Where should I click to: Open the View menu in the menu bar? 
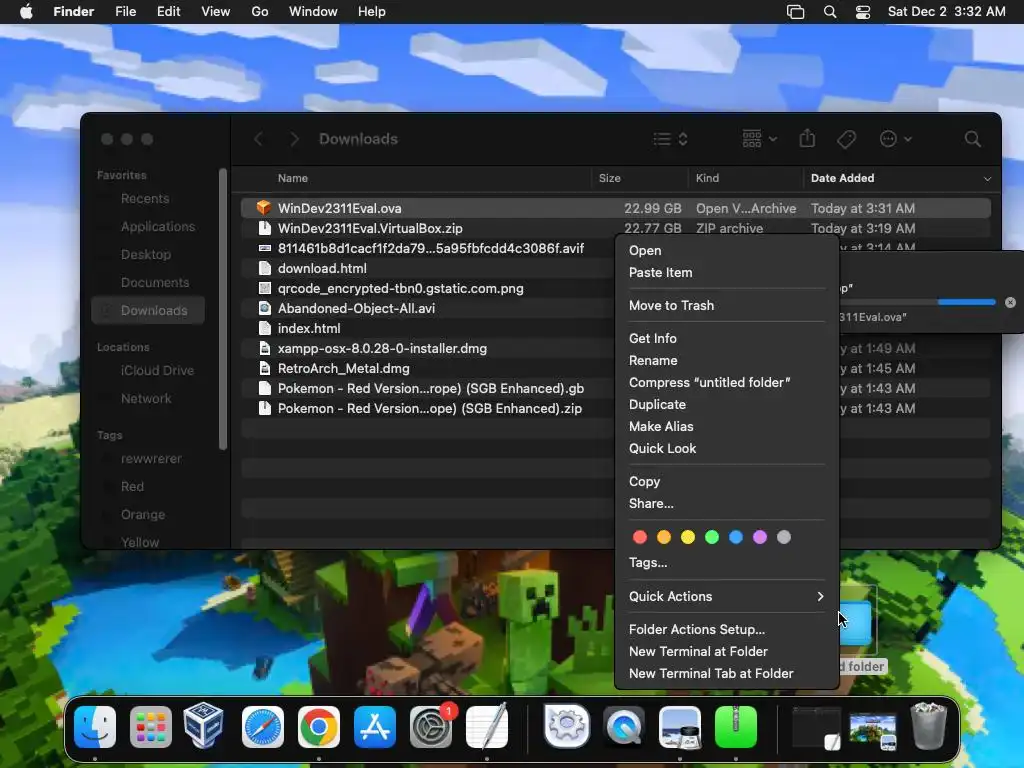click(x=216, y=12)
